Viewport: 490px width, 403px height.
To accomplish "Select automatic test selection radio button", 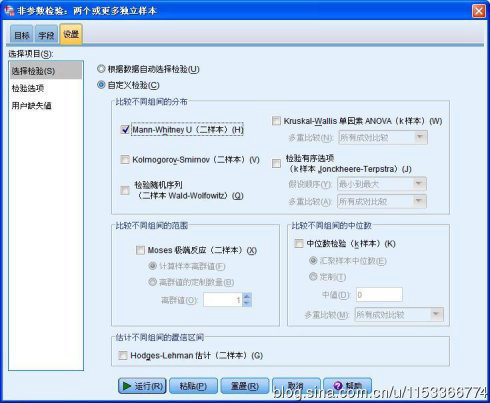I will coord(101,69).
